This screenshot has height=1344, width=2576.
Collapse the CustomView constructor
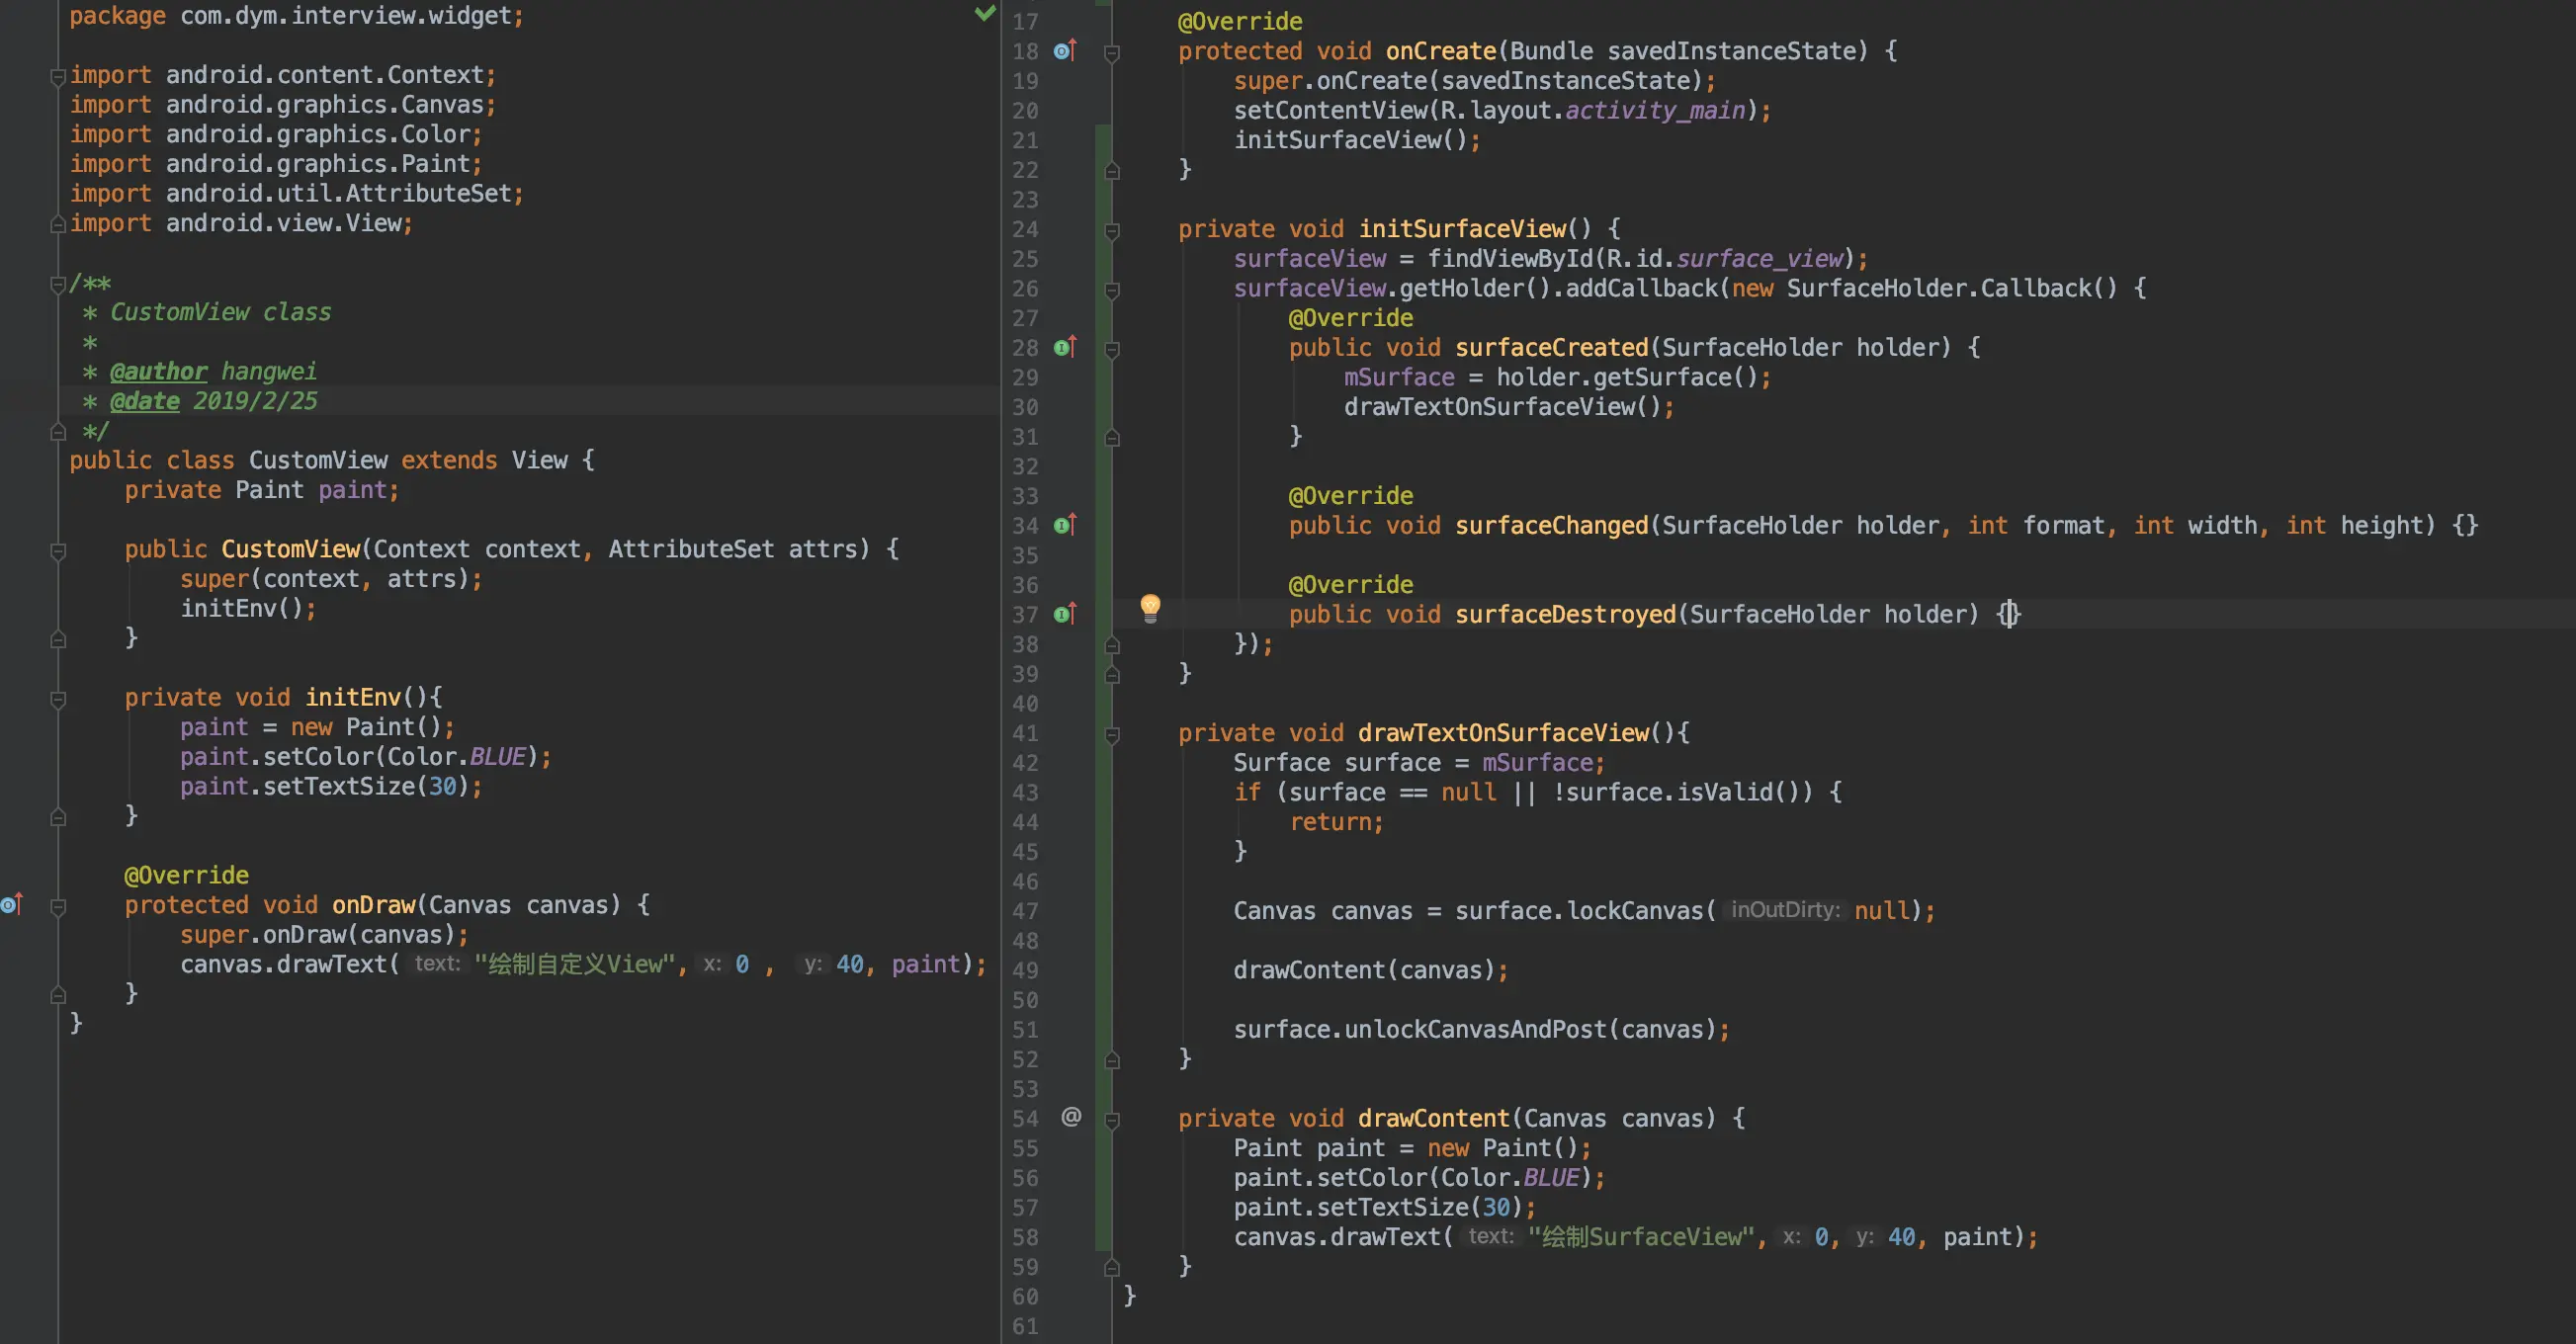(x=58, y=551)
